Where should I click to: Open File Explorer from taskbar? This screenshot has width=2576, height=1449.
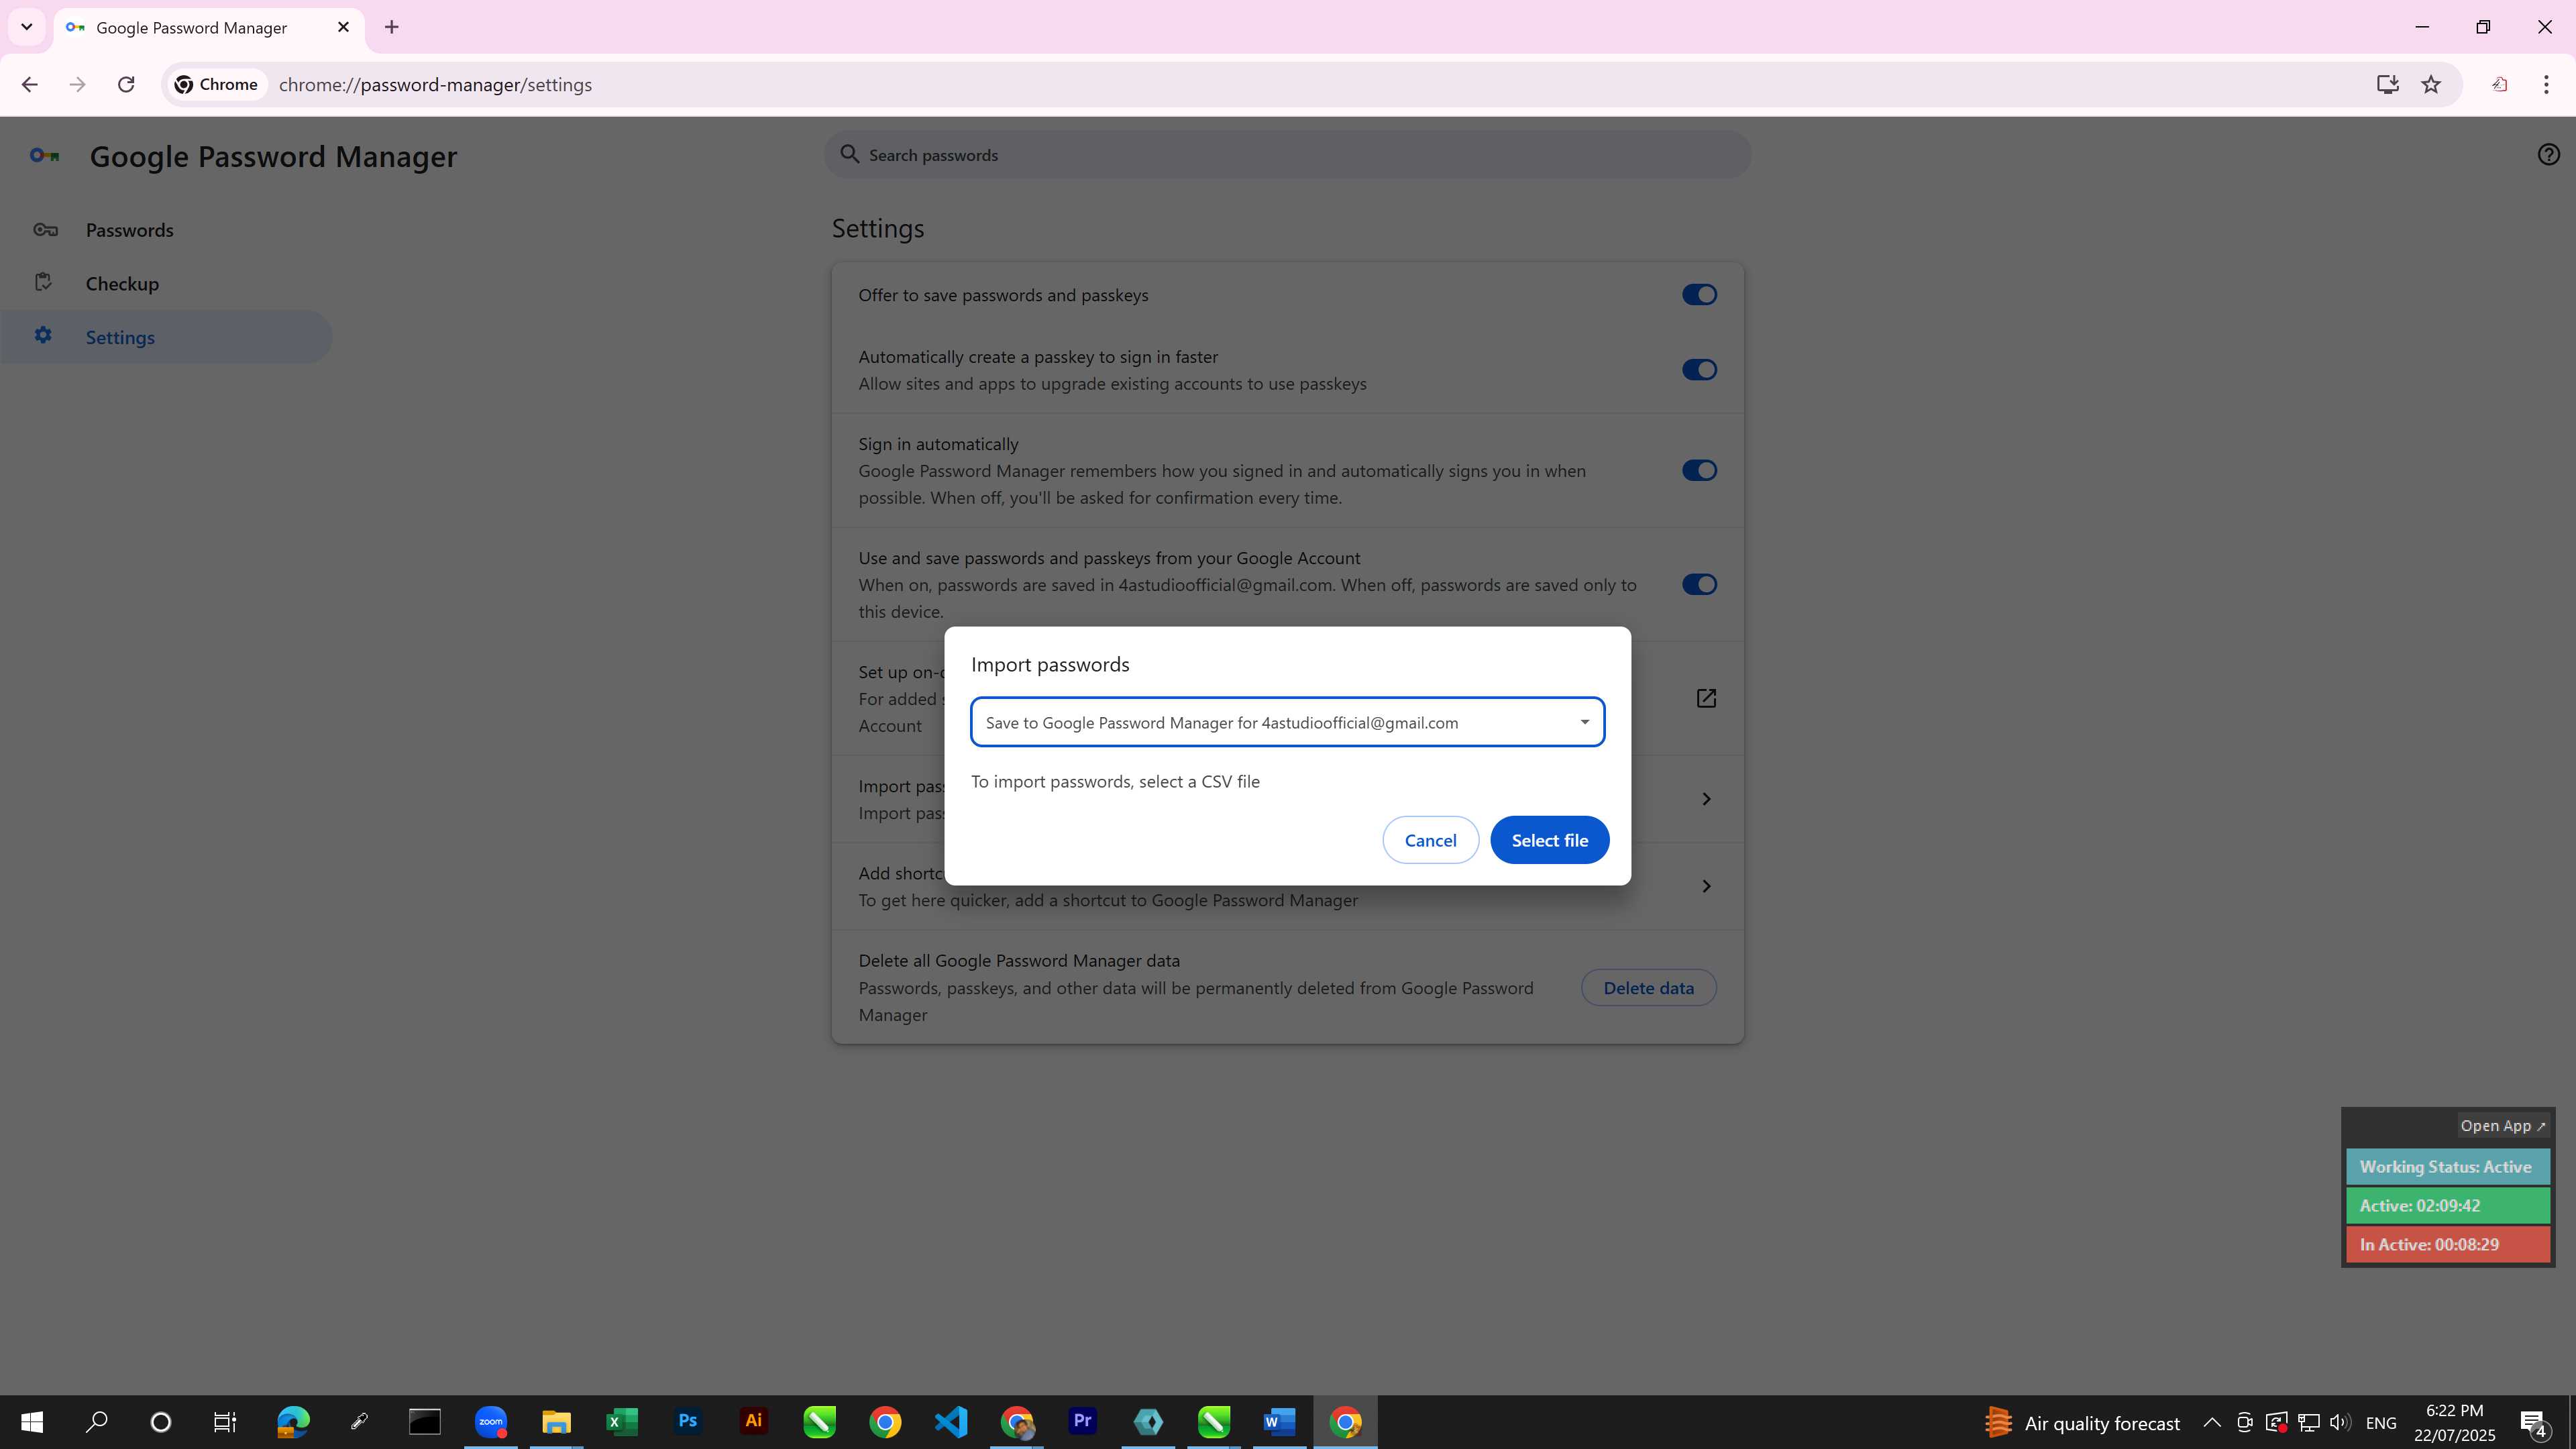point(556,1422)
